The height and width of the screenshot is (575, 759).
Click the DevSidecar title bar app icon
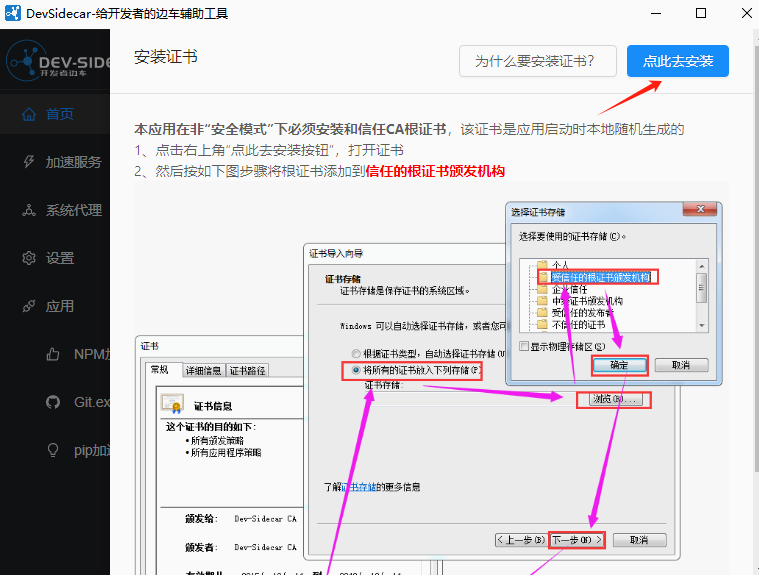point(13,14)
